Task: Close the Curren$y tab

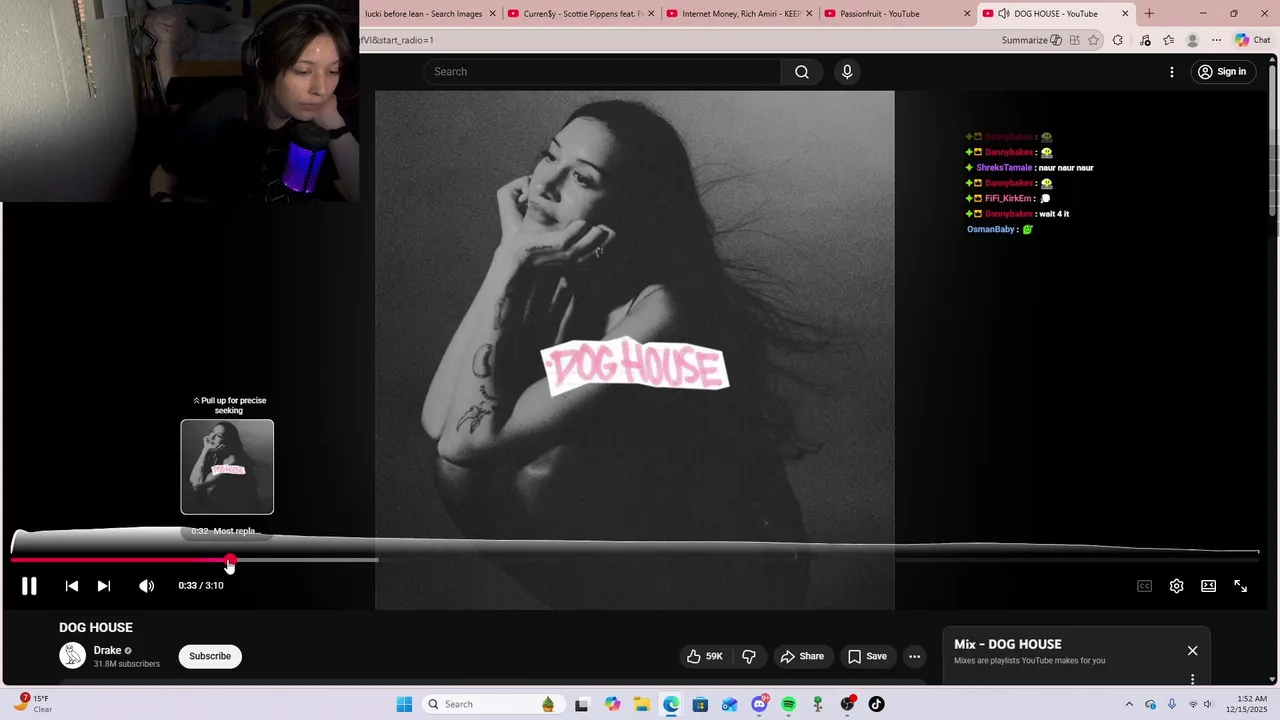Action: pos(652,14)
